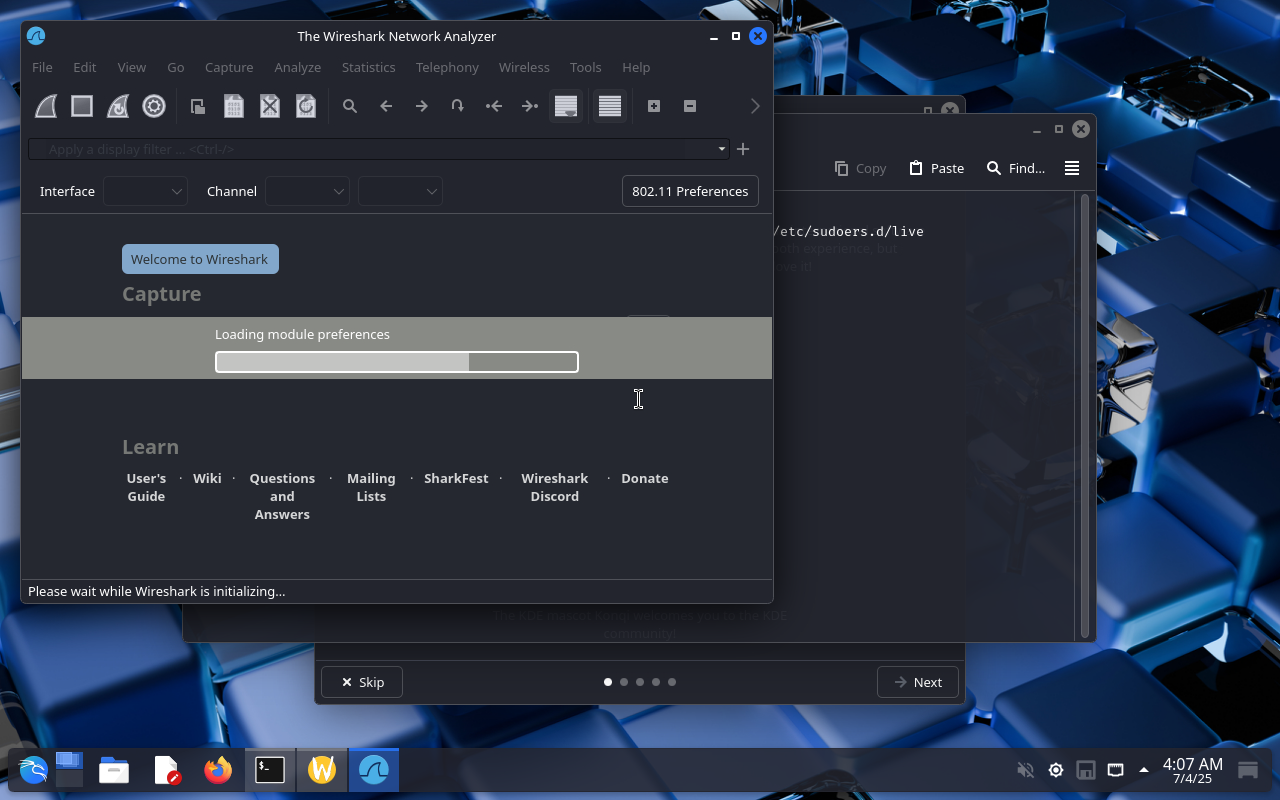Zoom in the main window text
1280x800 pixels.
tap(654, 106)
